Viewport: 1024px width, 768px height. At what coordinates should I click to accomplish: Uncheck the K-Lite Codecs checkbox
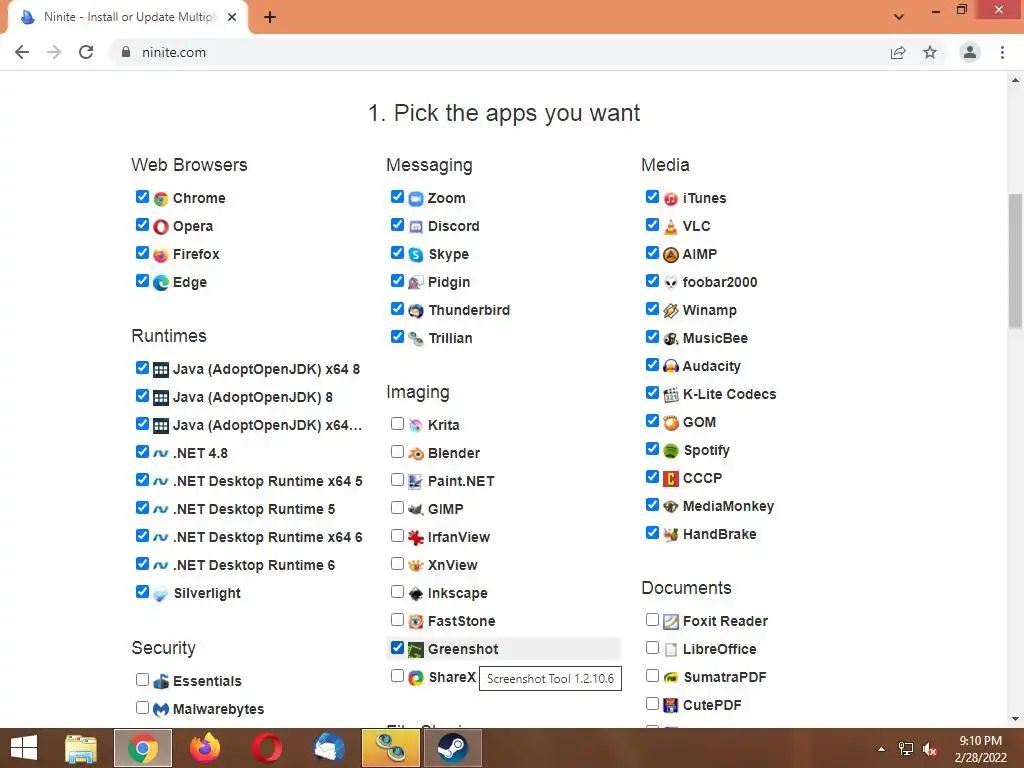[652, 393]
